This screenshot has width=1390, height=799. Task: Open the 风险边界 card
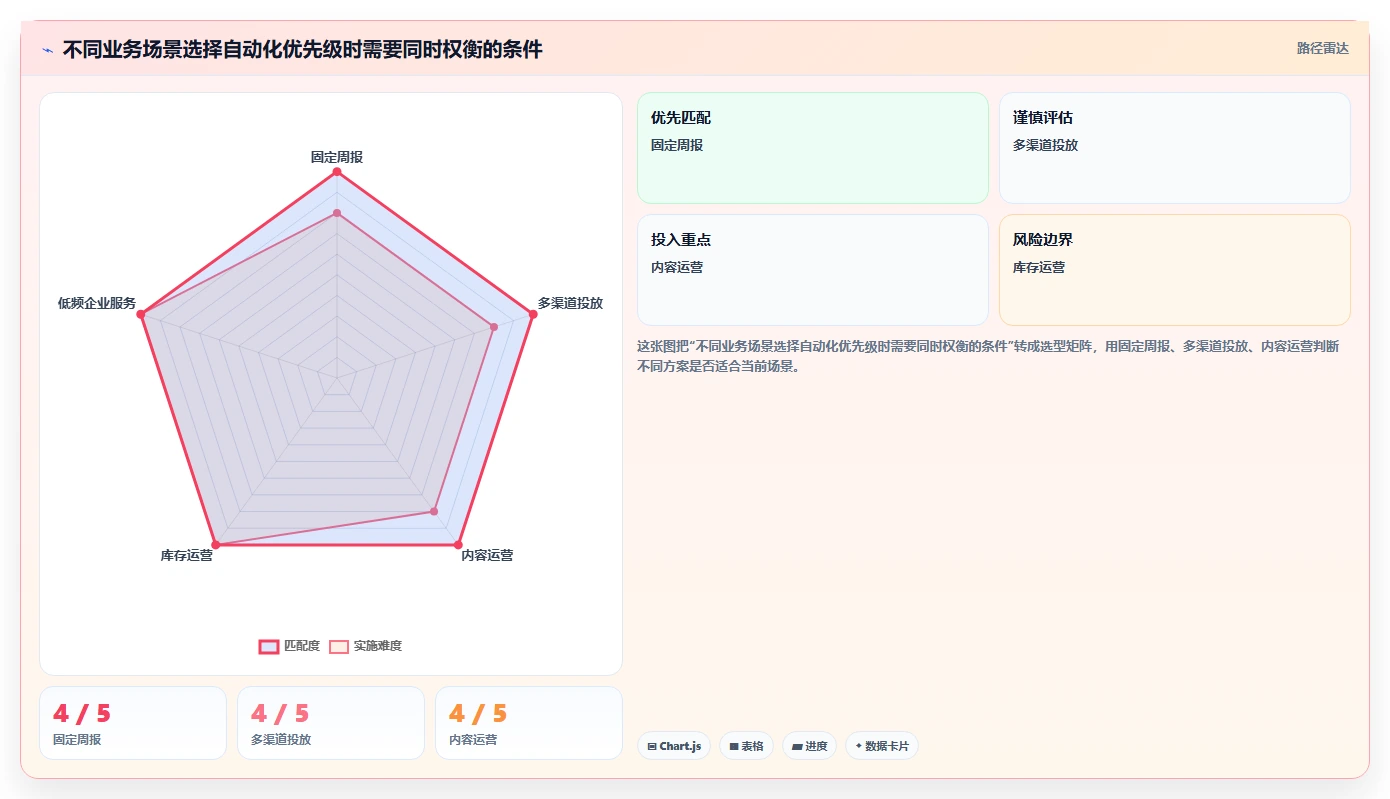[x=1175, y=270]
